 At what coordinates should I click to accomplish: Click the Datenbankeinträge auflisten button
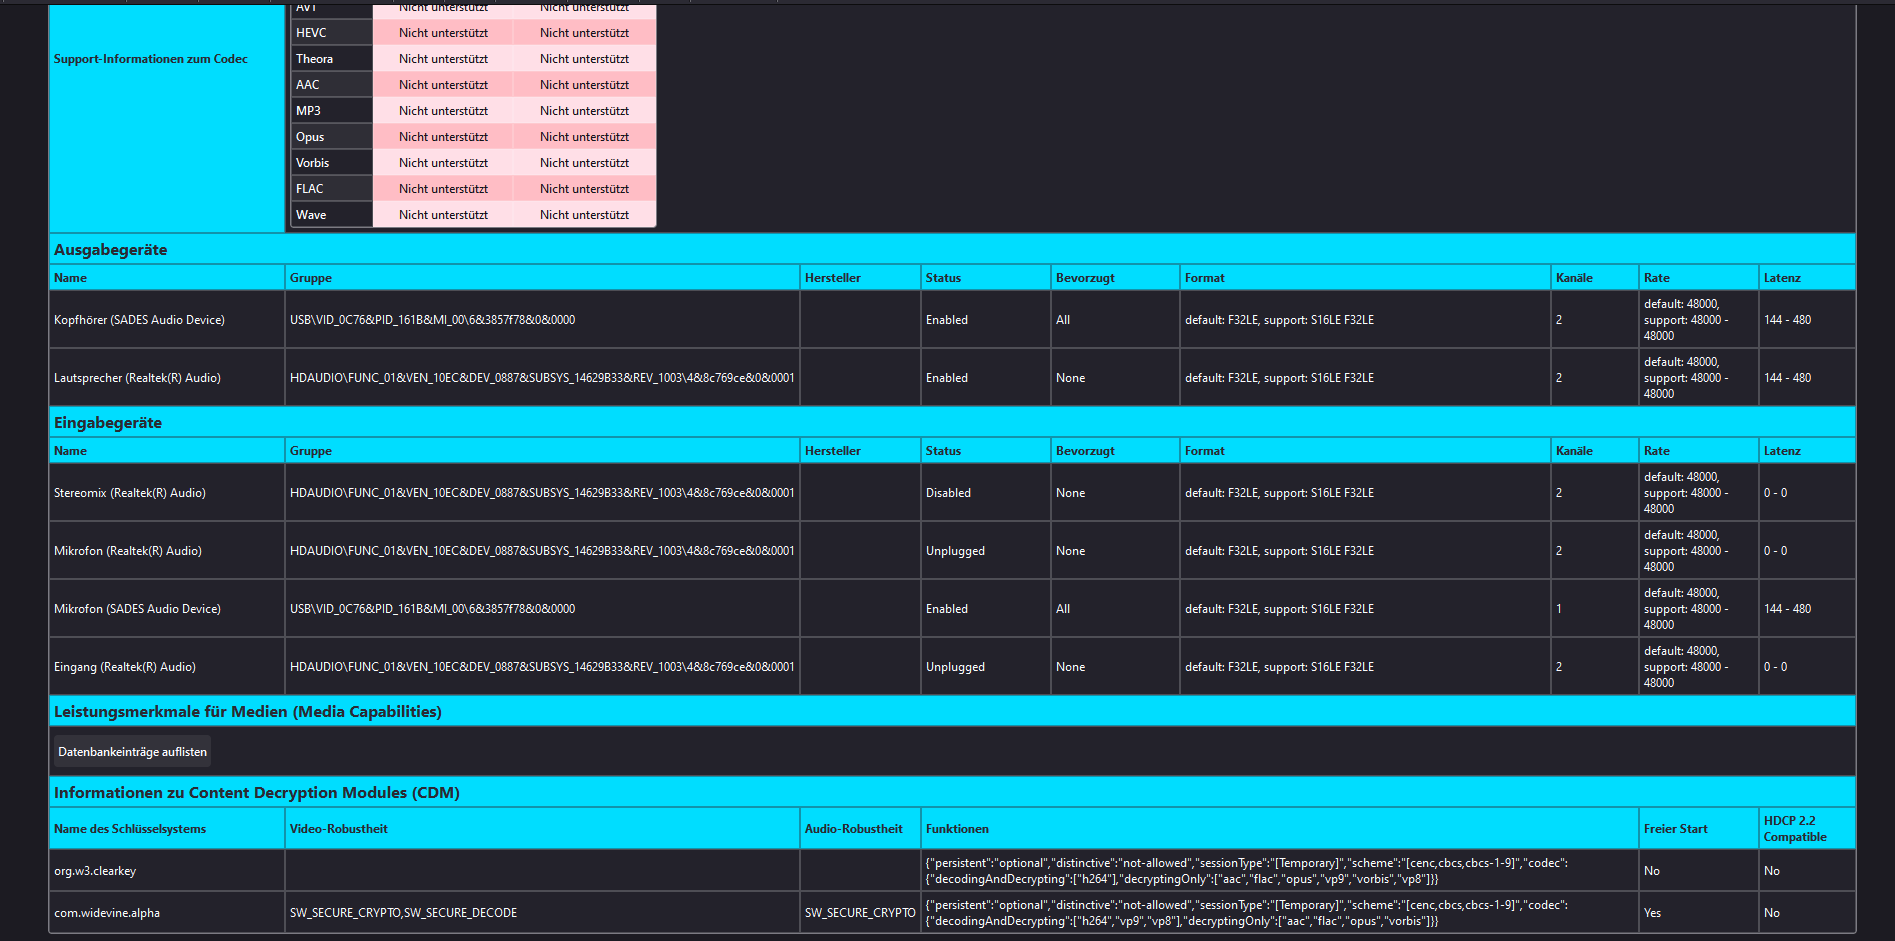[x=132, y=752]
